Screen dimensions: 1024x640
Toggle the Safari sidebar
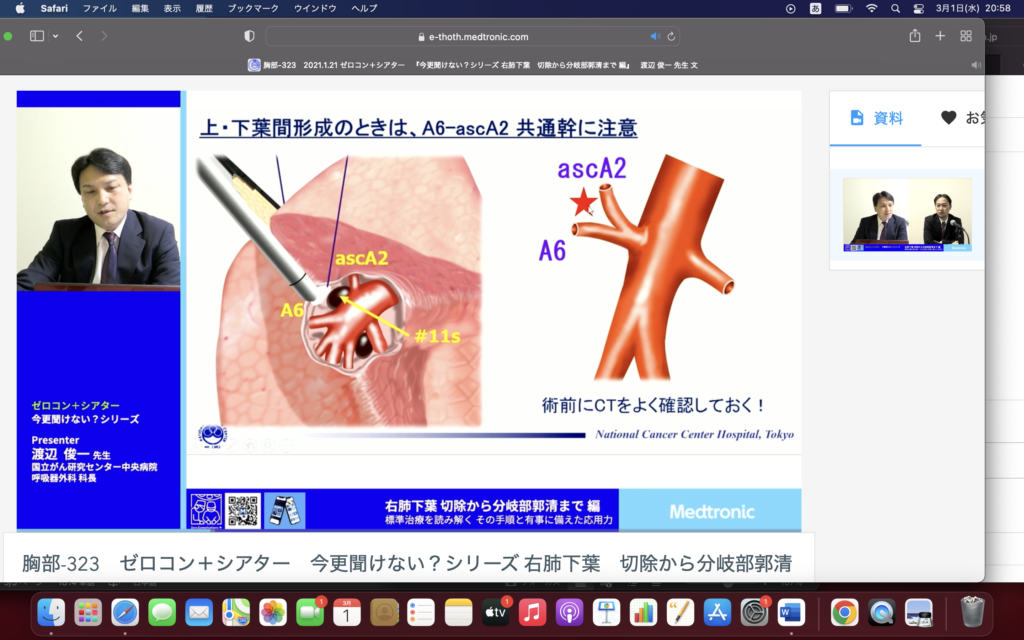(x=37, y=36)
